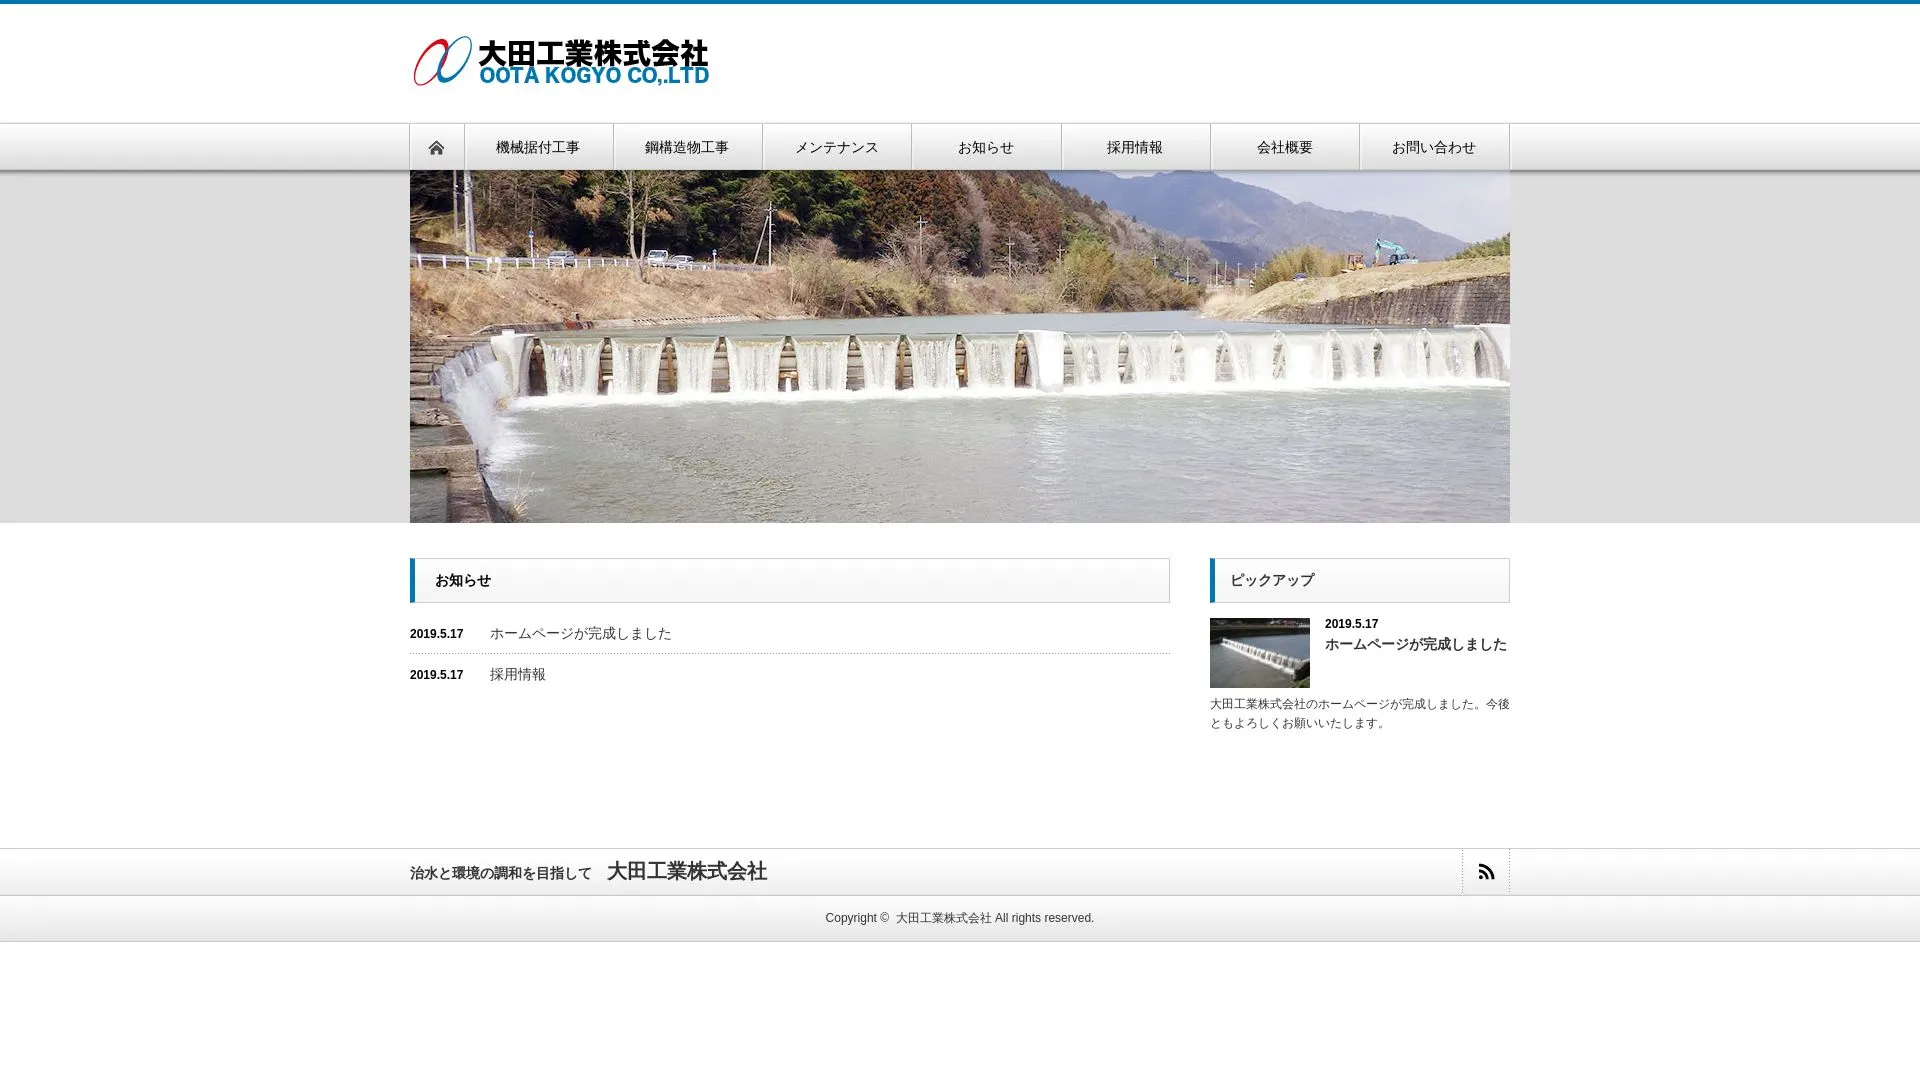
Task: Click the お知らせ section heading
Action: coord(790,580)
